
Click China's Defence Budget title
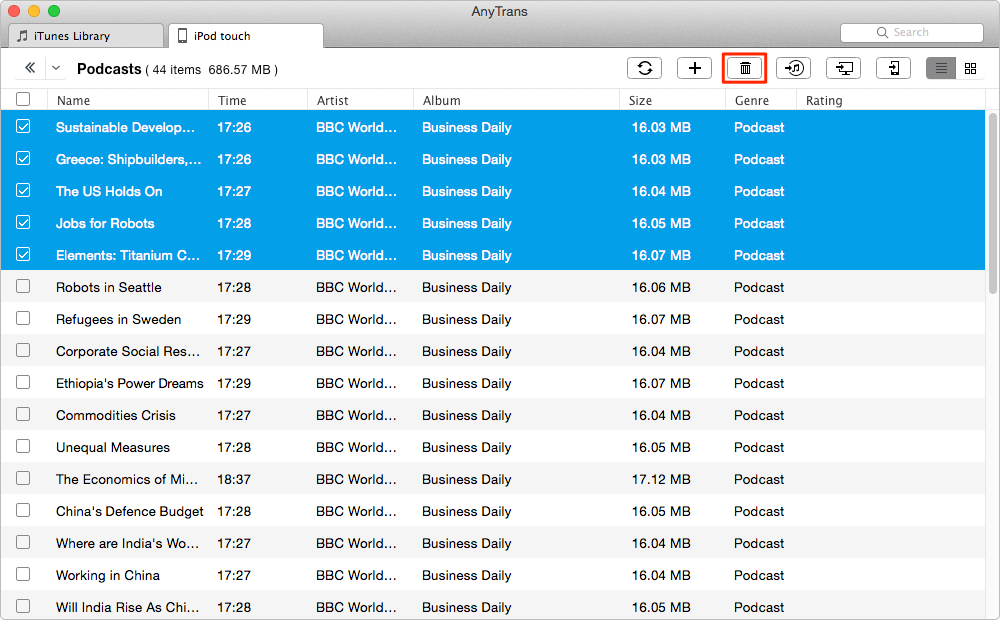tap(129, 512)
